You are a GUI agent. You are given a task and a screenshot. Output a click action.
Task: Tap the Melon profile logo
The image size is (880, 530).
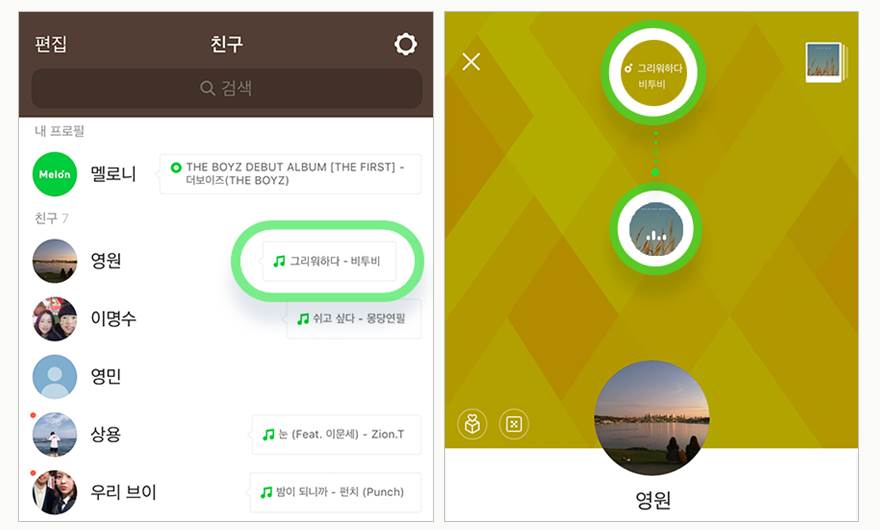coord(54,174)
